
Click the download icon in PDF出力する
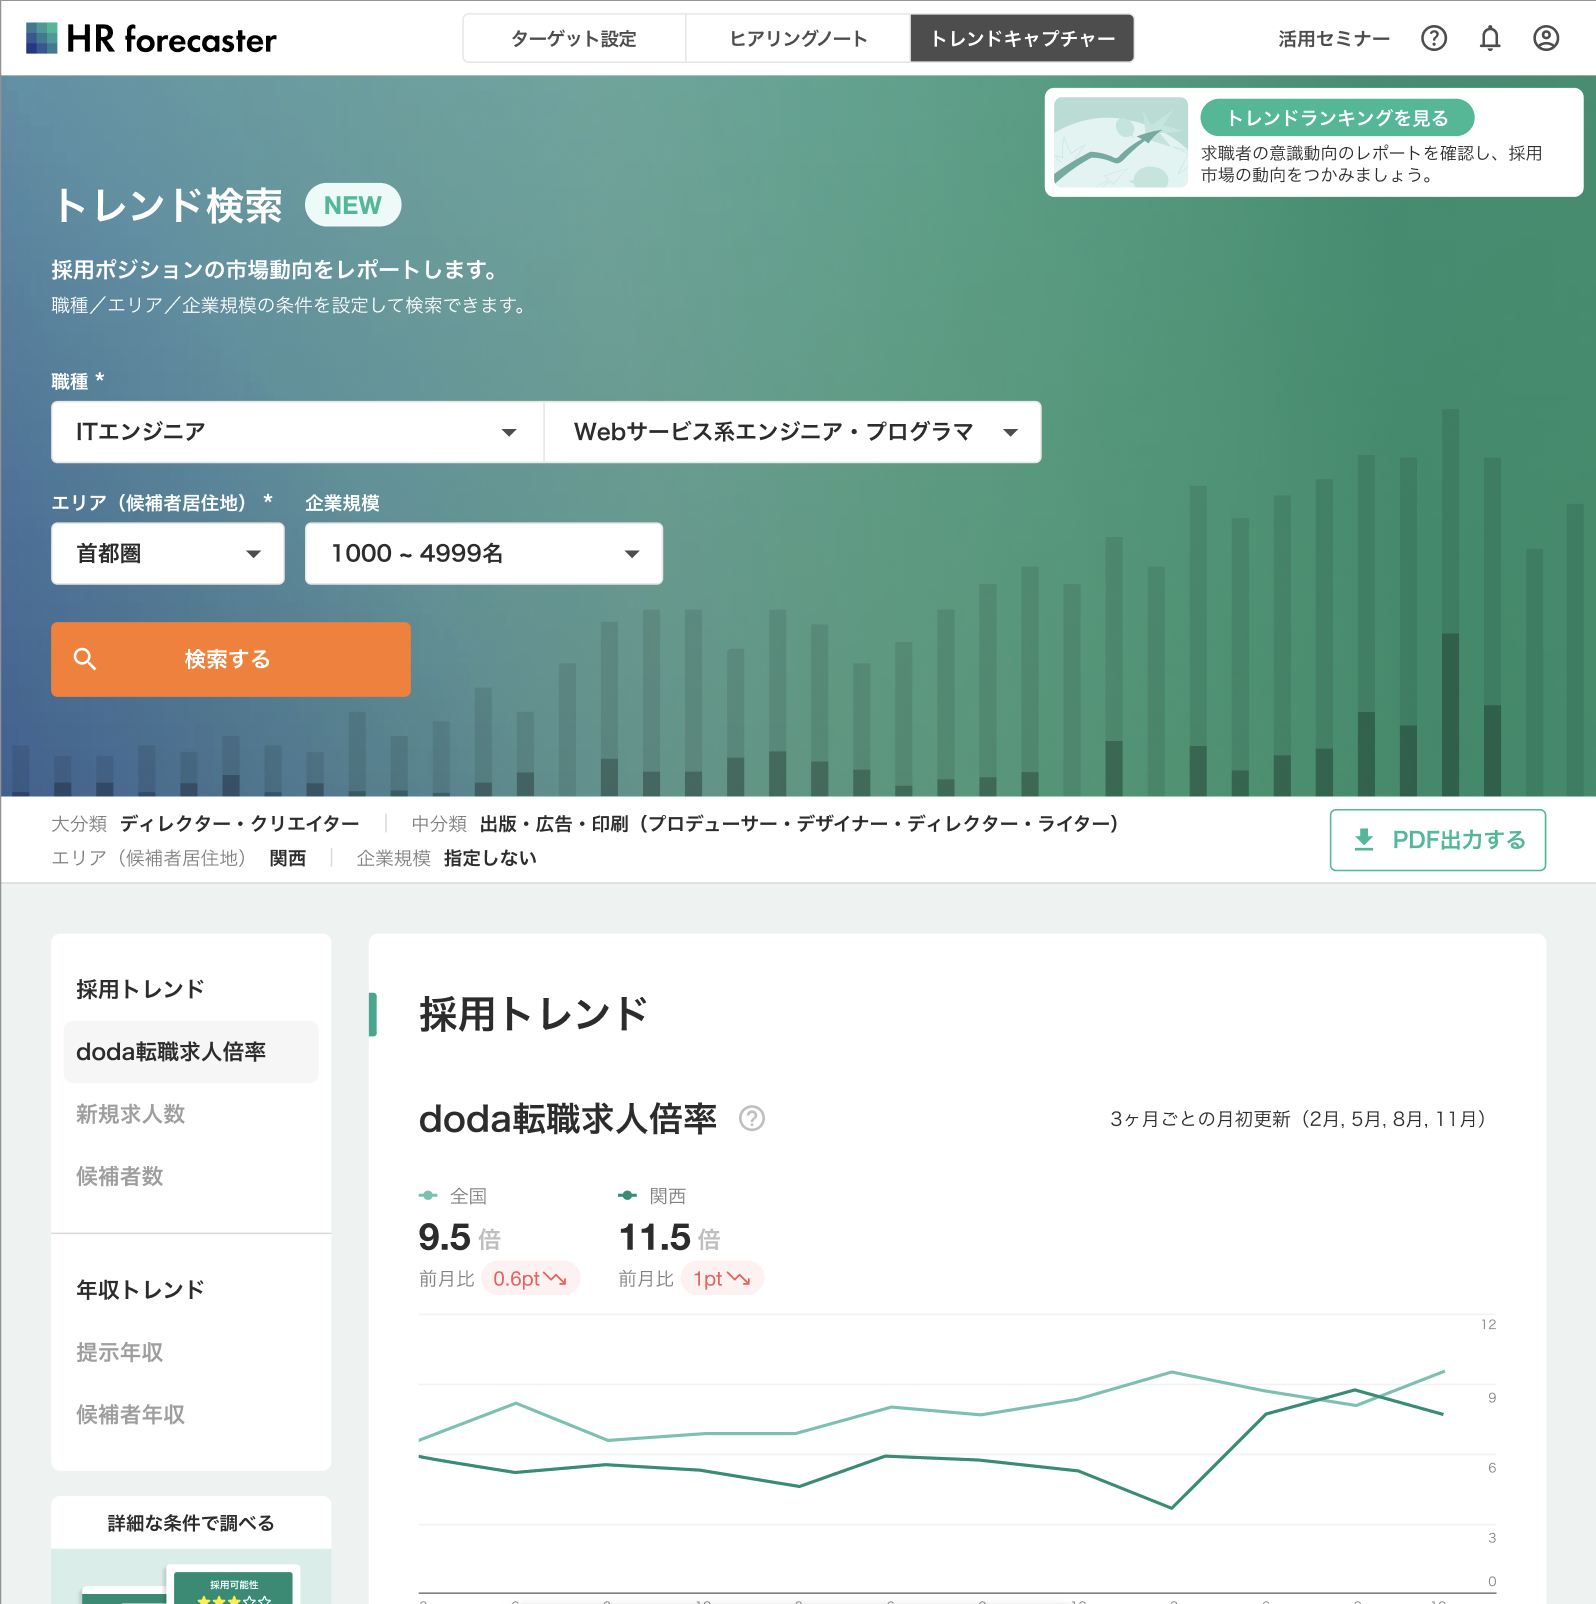tap(1364, 839)
